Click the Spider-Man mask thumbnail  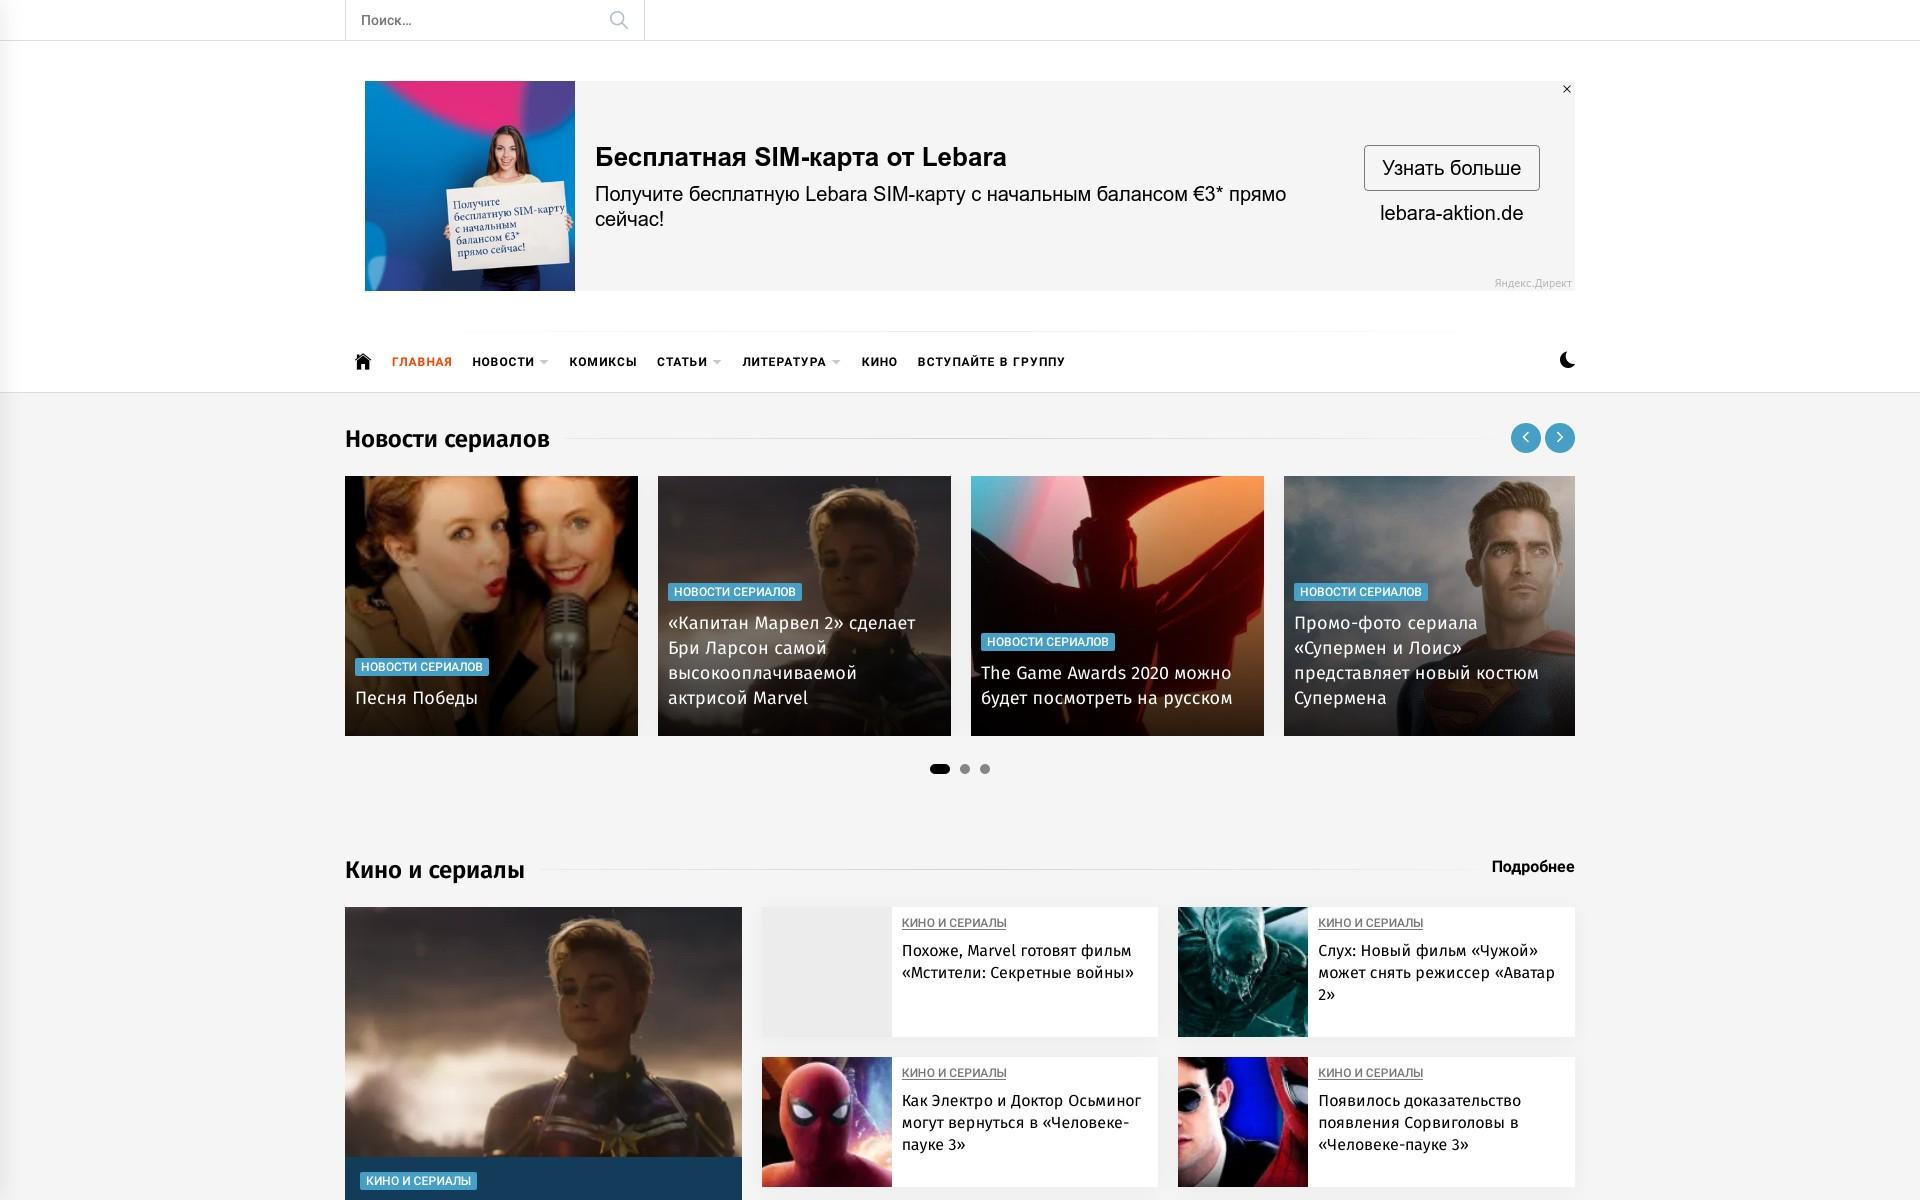pos(827,1122)
